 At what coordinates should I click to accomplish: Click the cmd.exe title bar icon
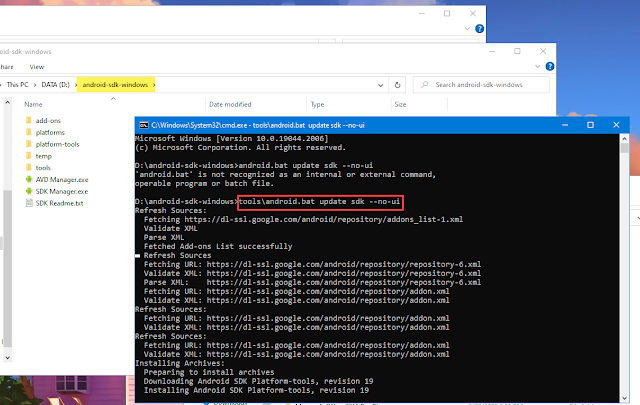[144, 125]
